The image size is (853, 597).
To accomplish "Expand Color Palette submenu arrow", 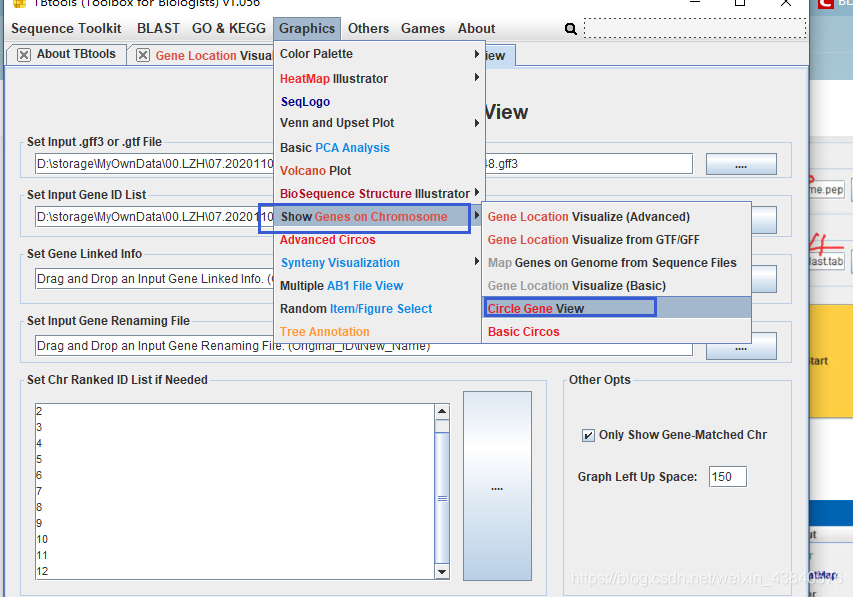I will [477, 54].
